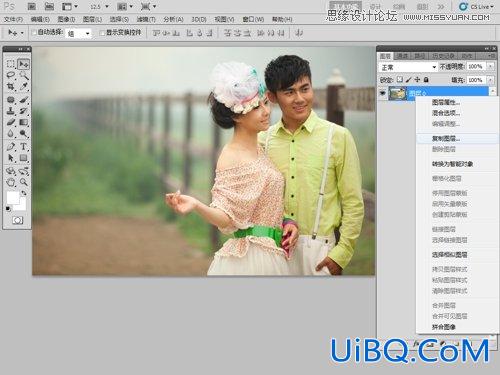The width and height of the screenshot is (500, 375).
Task: Select the Crop tool
Action: tap(11, 87)
